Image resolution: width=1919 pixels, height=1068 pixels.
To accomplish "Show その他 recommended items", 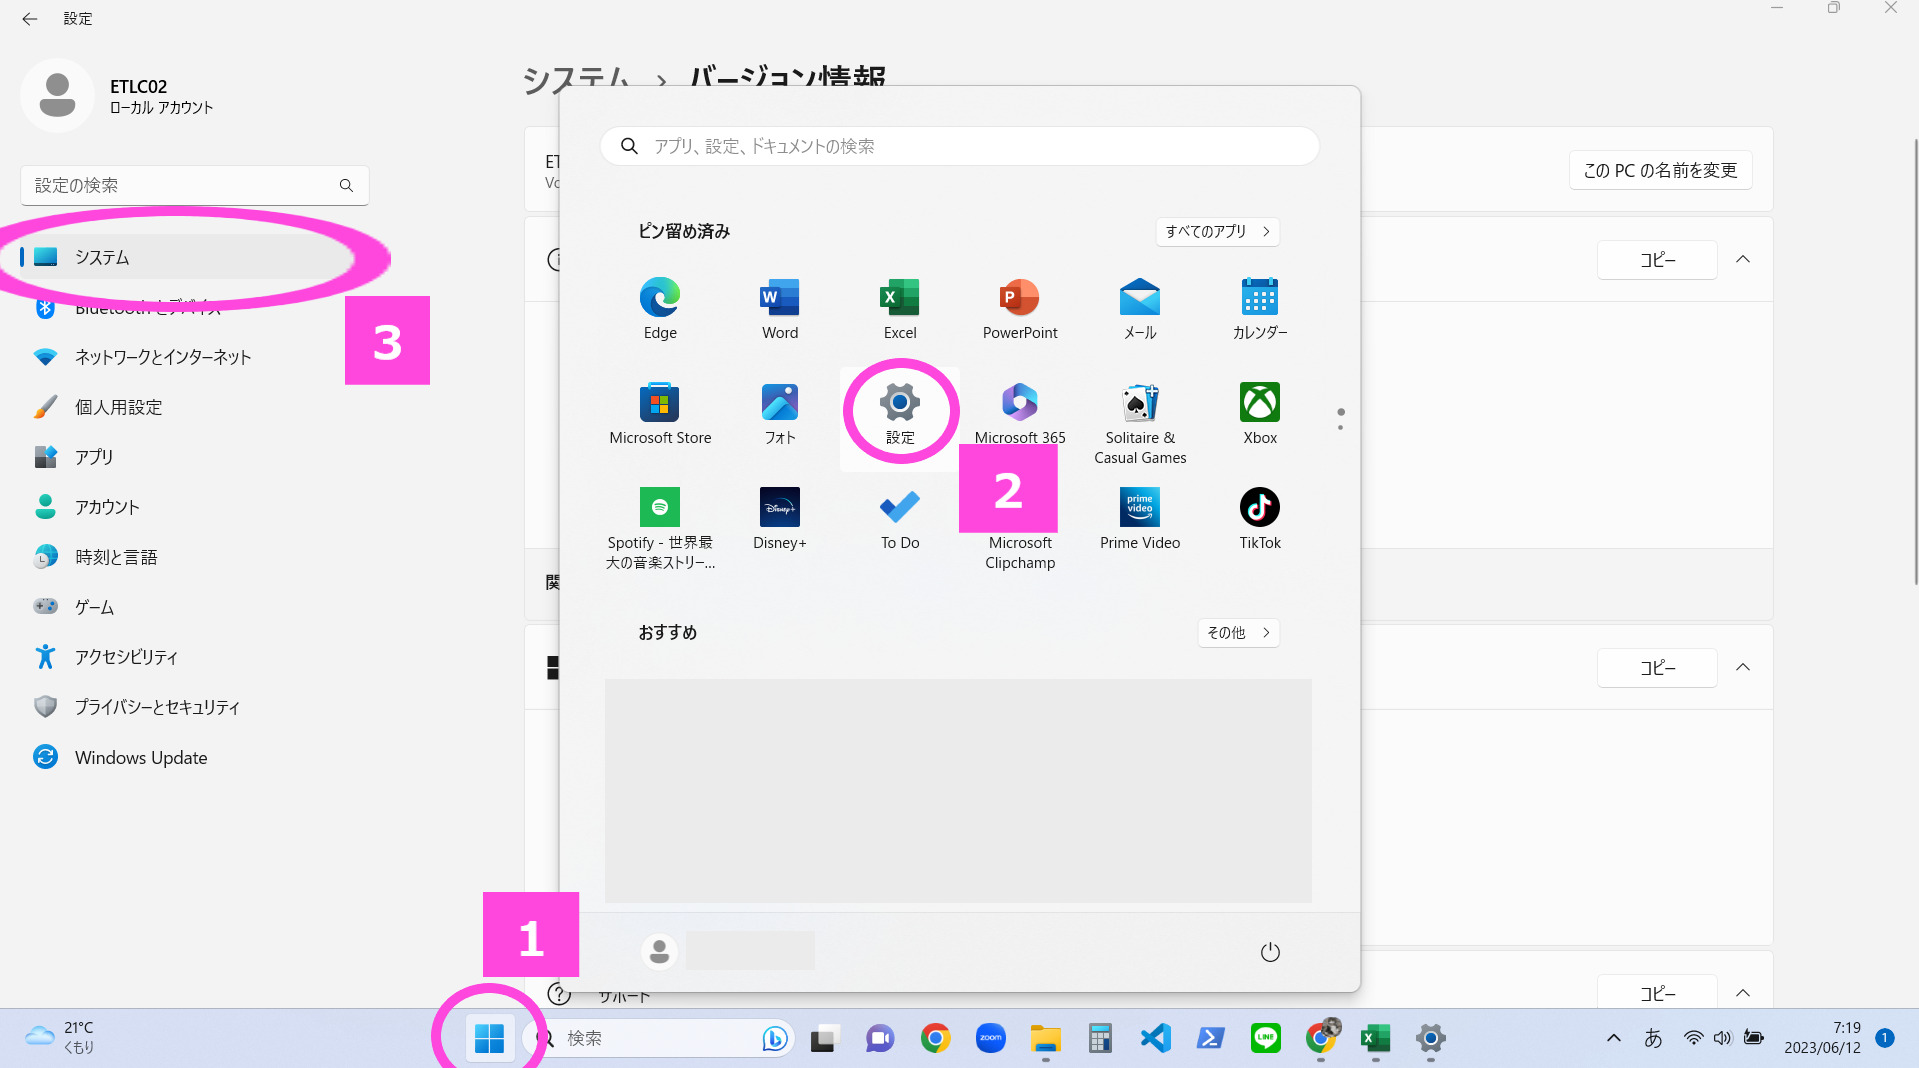I will coord(1238,632).
